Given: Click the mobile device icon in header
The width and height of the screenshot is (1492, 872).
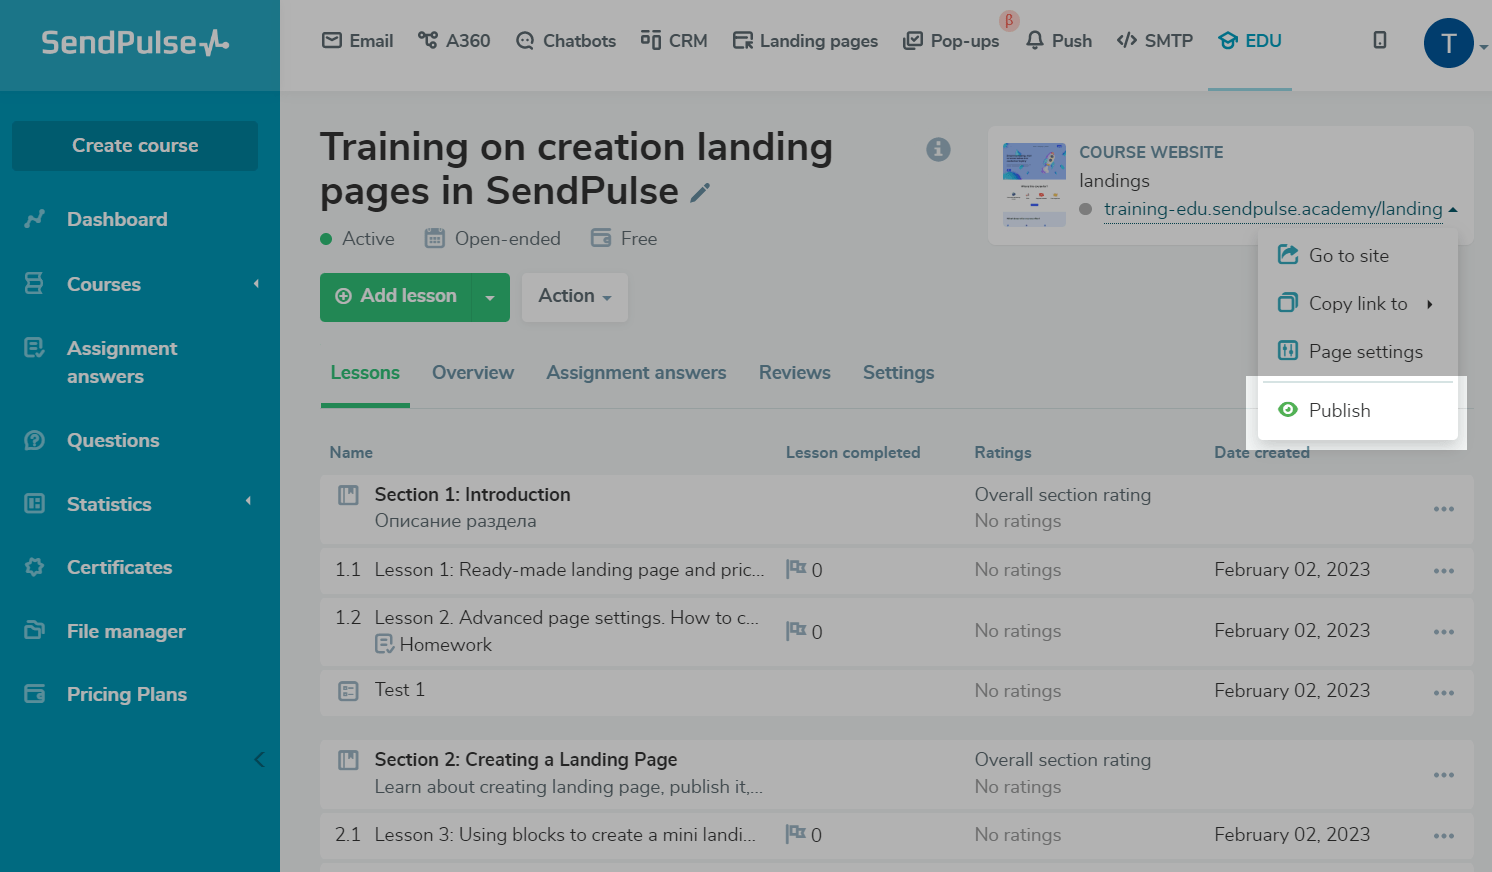Looking at the screenshot, I should [1380, 40].
